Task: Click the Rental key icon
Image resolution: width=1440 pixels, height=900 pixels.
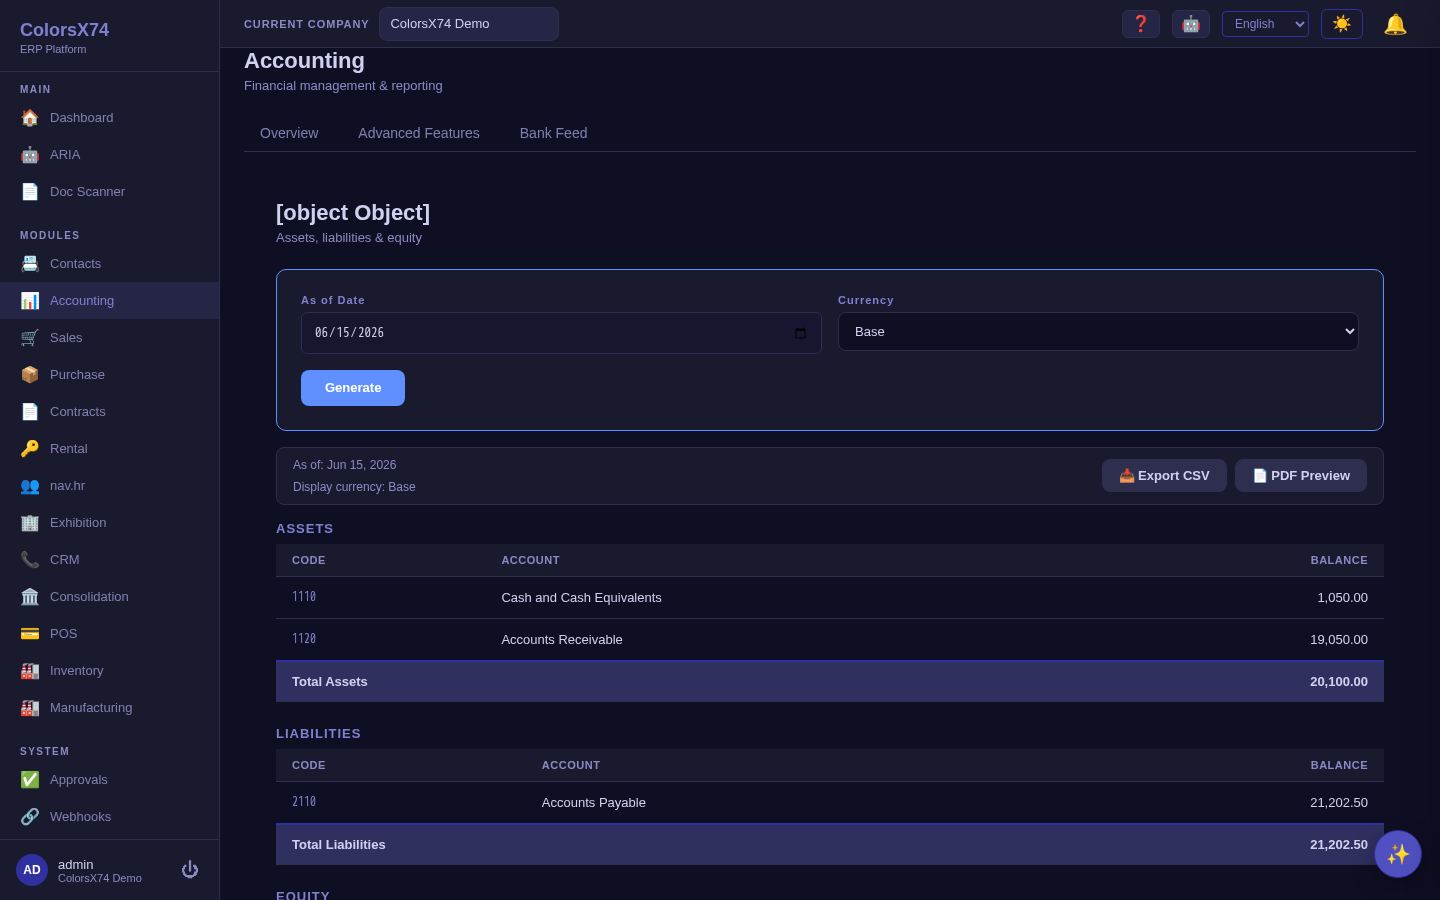Action: click(x=30, y=449)
